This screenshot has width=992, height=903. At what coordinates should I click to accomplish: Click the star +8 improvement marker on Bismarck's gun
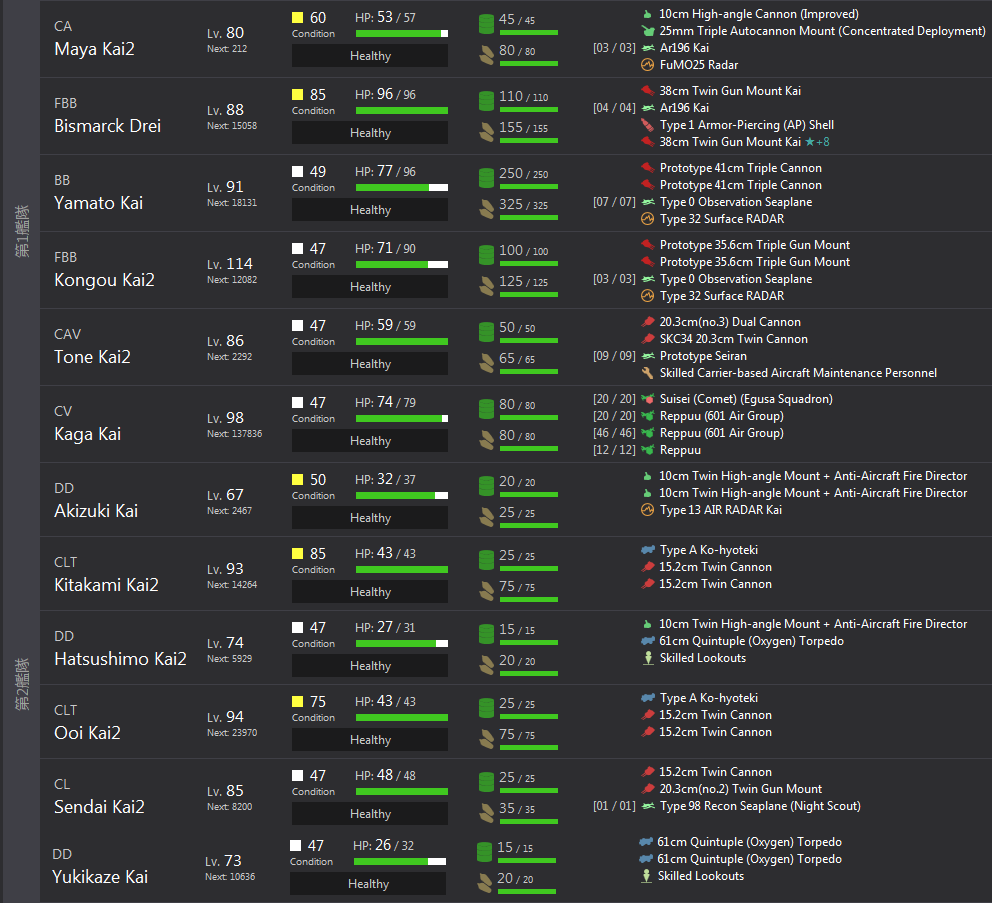click(x=817, y=142)
